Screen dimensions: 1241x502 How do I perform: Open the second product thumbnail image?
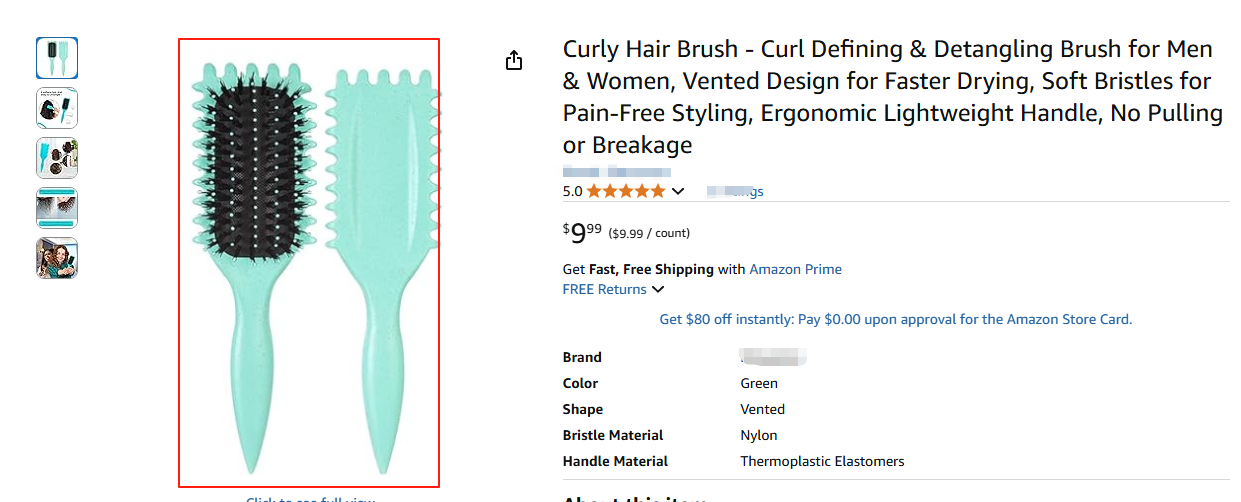click(x=57, y=108)
